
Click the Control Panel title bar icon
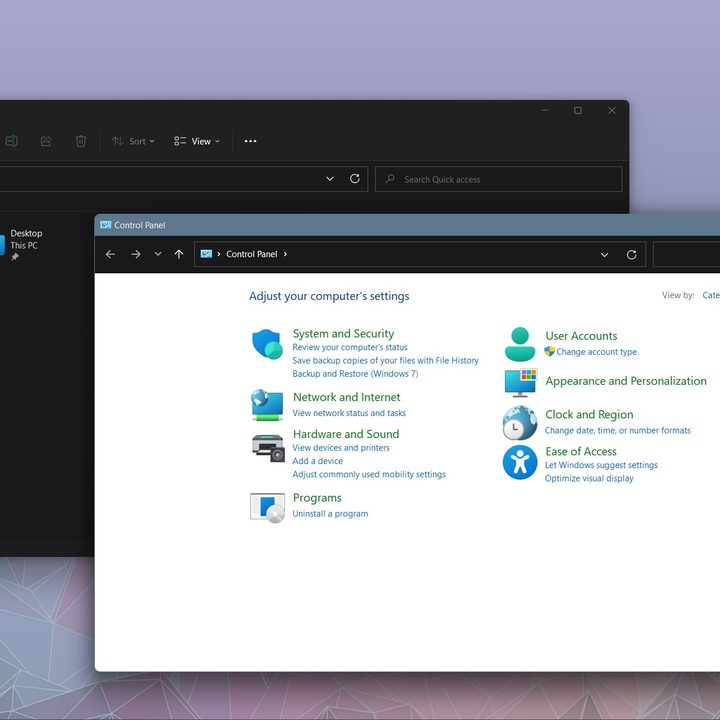tap(106, 225)
